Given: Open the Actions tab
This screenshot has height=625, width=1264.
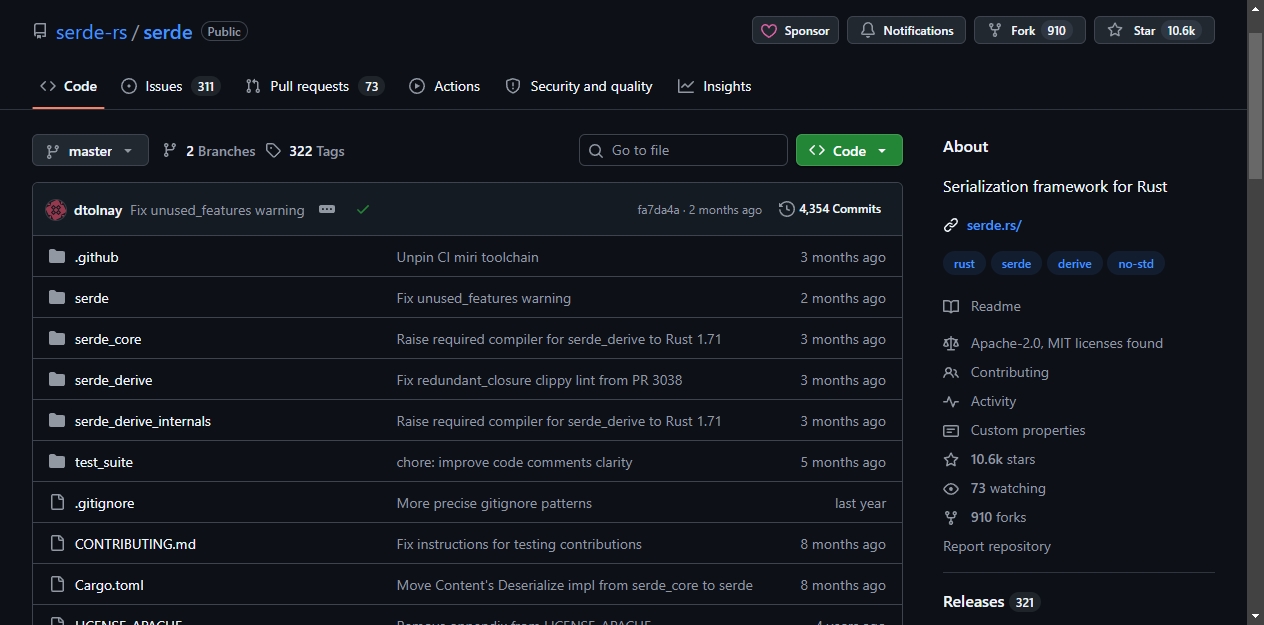Looking at the screenshot, I should pos(445,86).
